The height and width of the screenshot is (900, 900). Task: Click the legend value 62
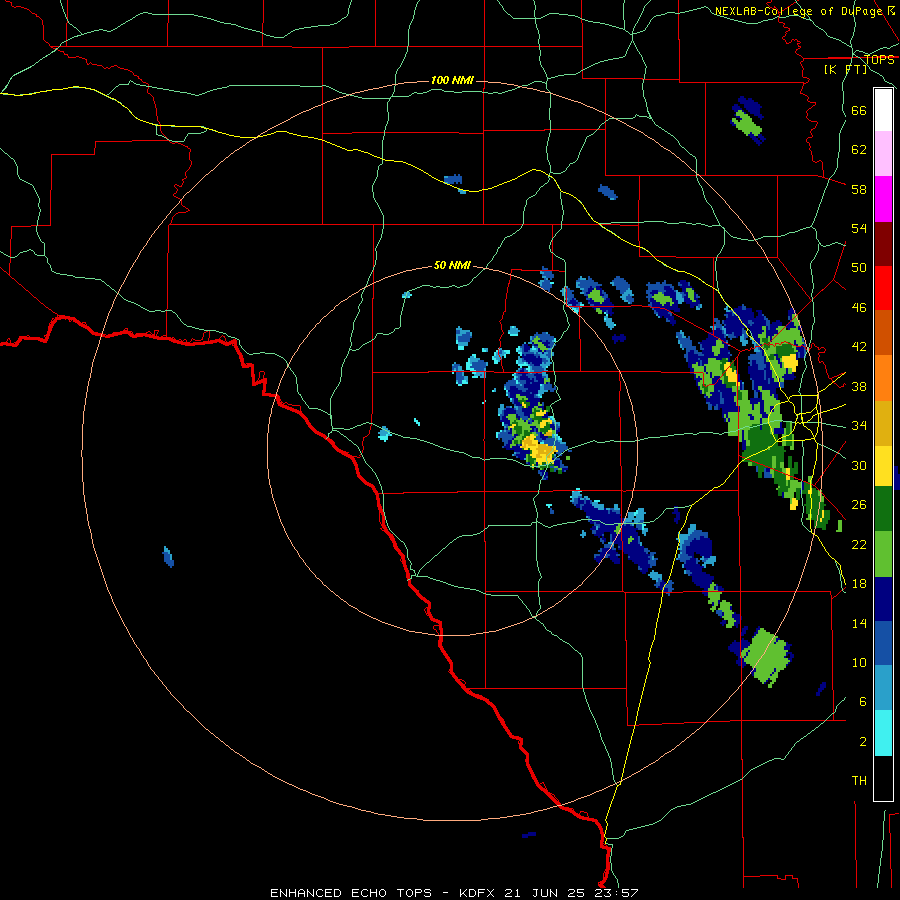click(x=859, y=150)
